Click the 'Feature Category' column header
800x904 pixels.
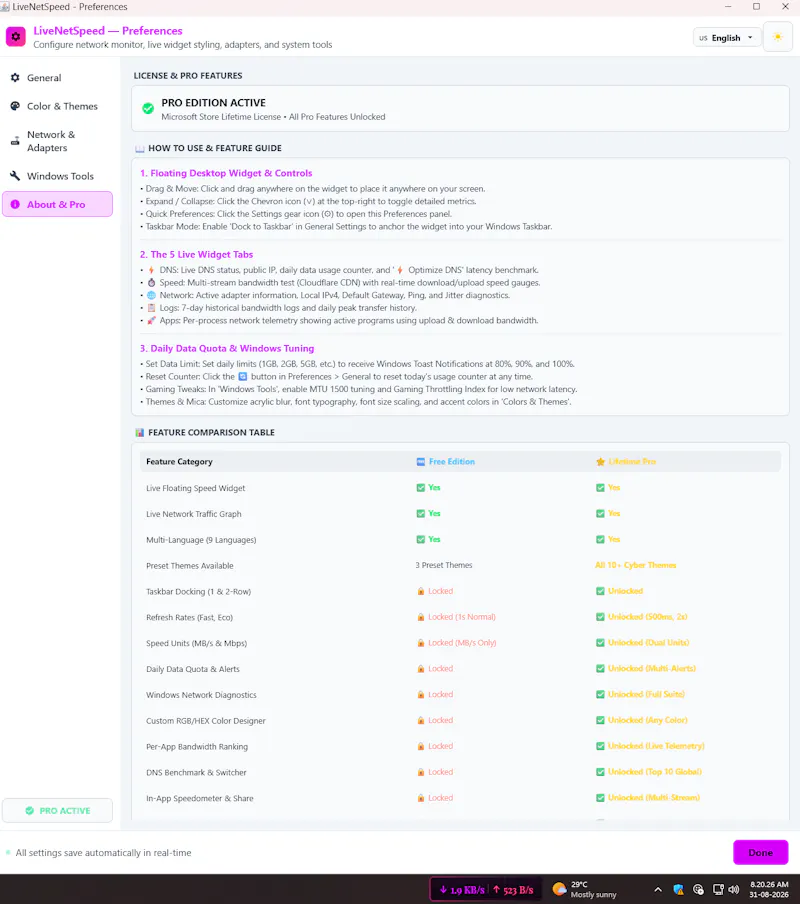pyautogui.click(x=179, y=462)
